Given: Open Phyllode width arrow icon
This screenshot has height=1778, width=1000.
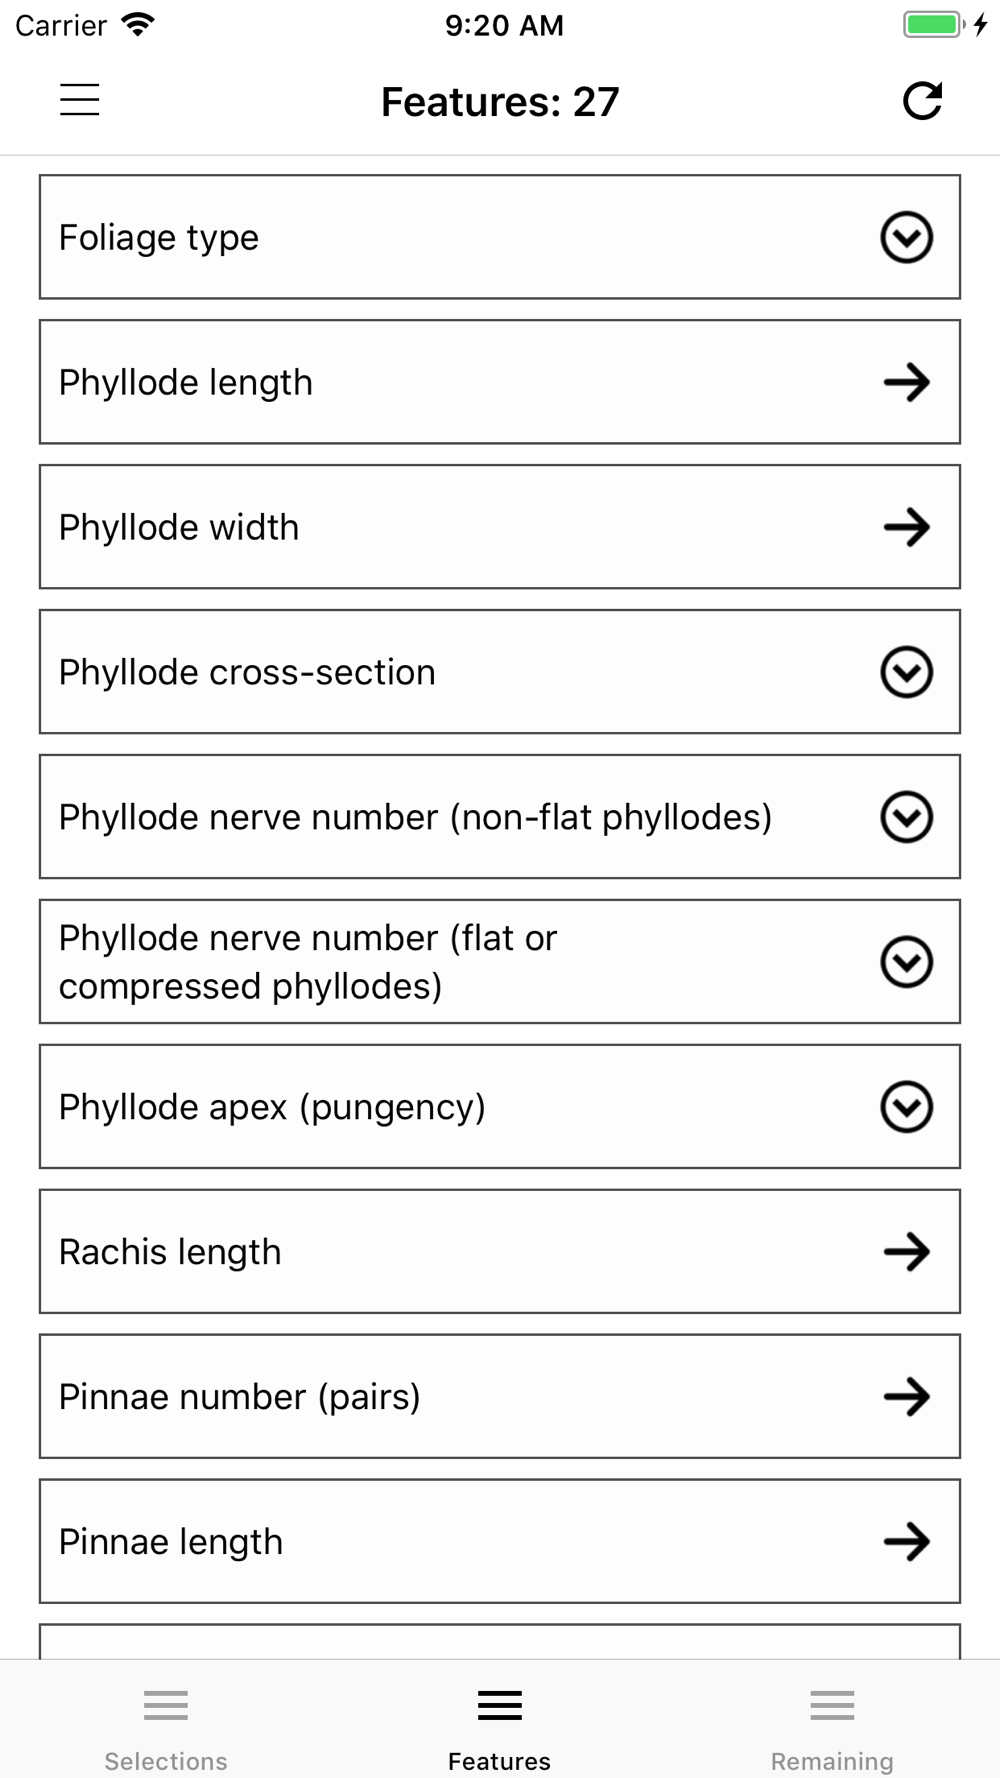Looking at the screenshot, I should point(907,527).
